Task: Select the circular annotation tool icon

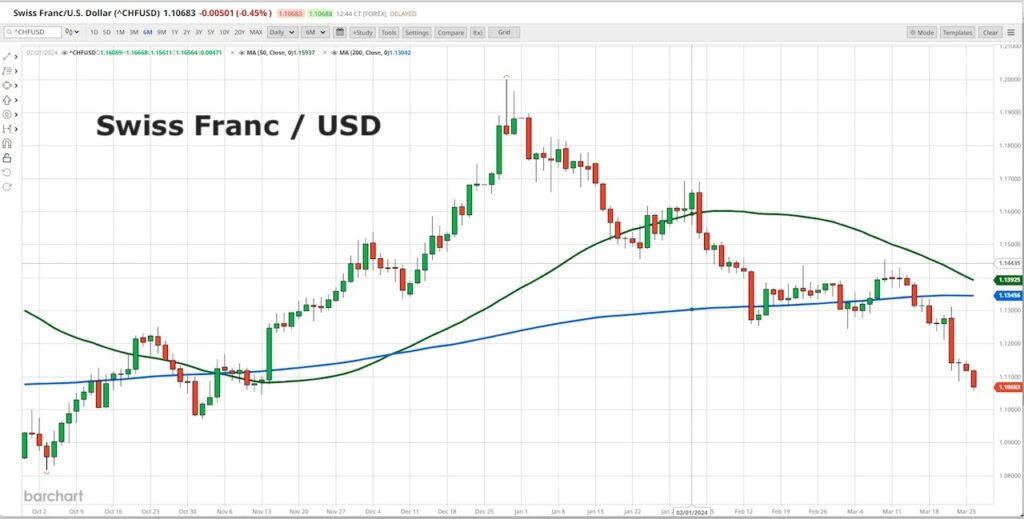Action: (x=7, y=114)
